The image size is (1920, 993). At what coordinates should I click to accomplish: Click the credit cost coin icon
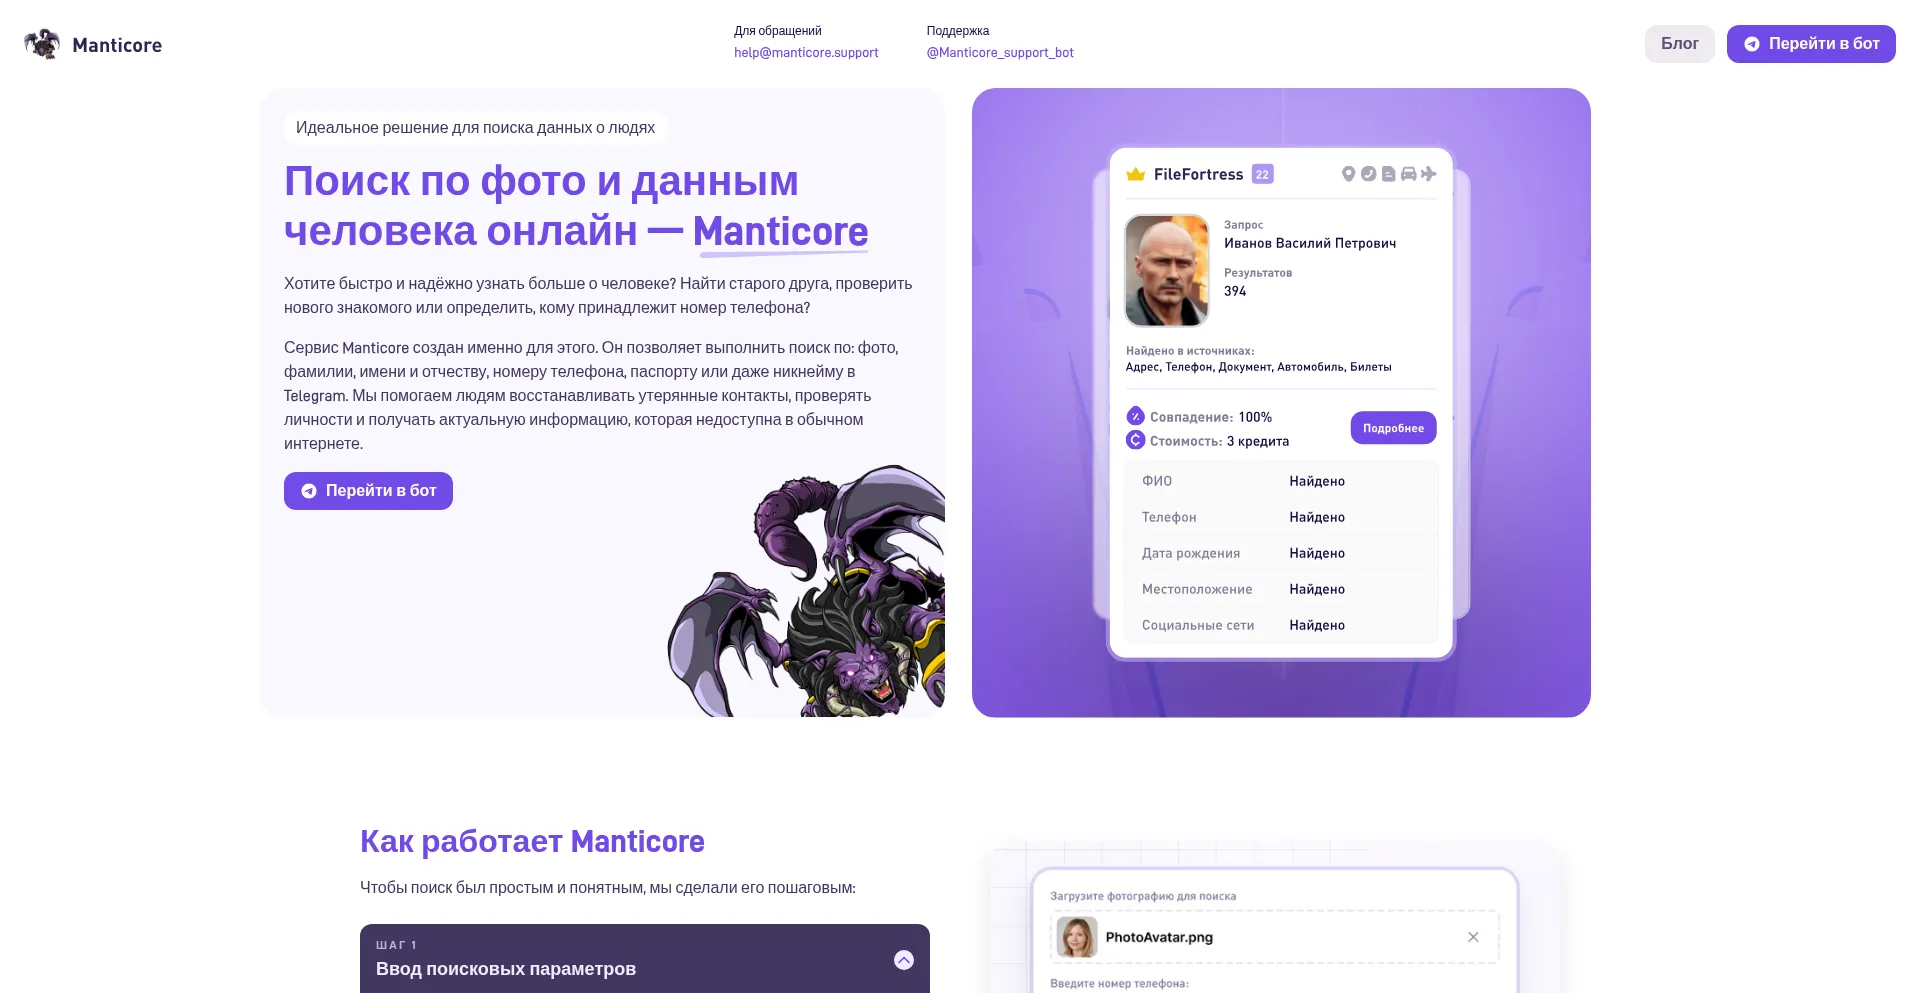[x=1135, y=440]
